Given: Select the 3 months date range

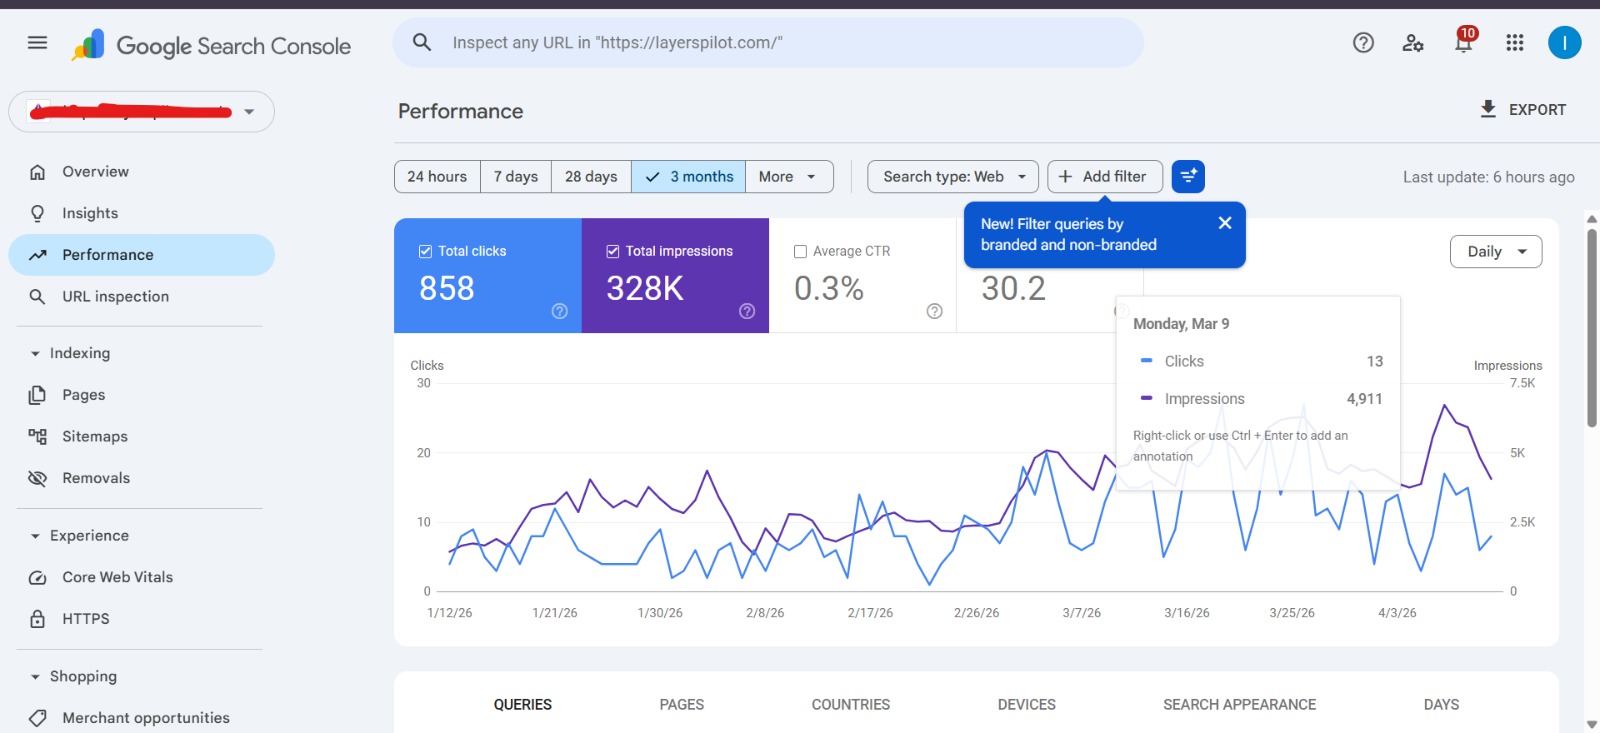Looking at the screenshot, I should 689,177.
